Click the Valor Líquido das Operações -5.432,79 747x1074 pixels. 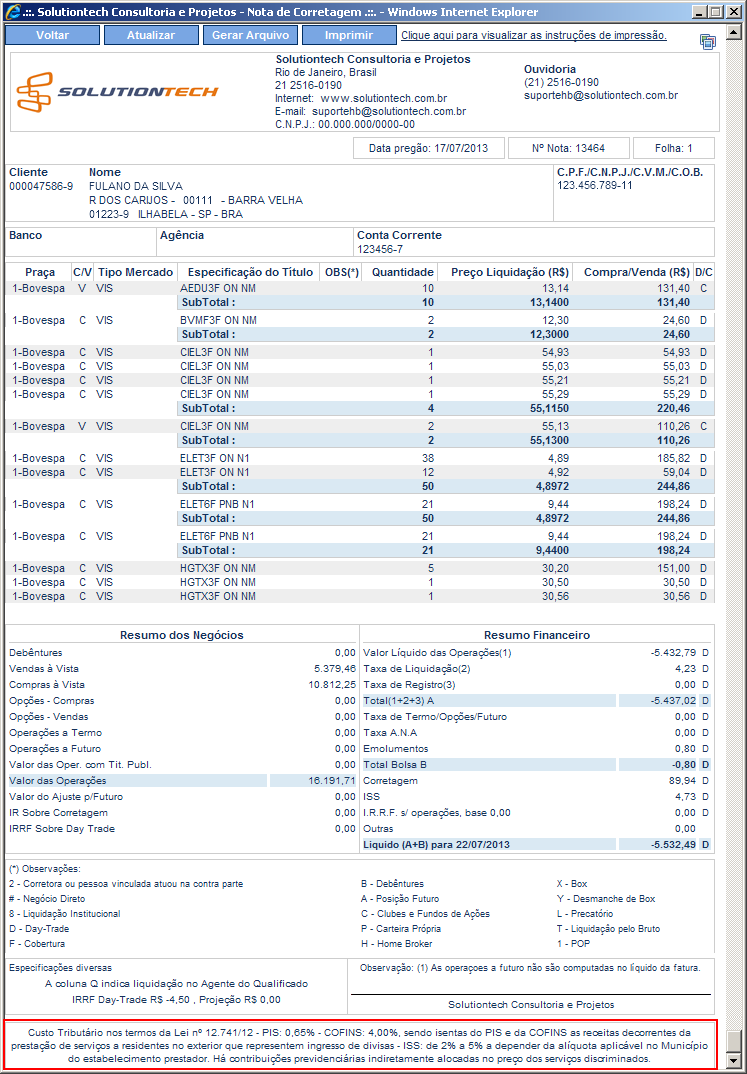point(674,653)
